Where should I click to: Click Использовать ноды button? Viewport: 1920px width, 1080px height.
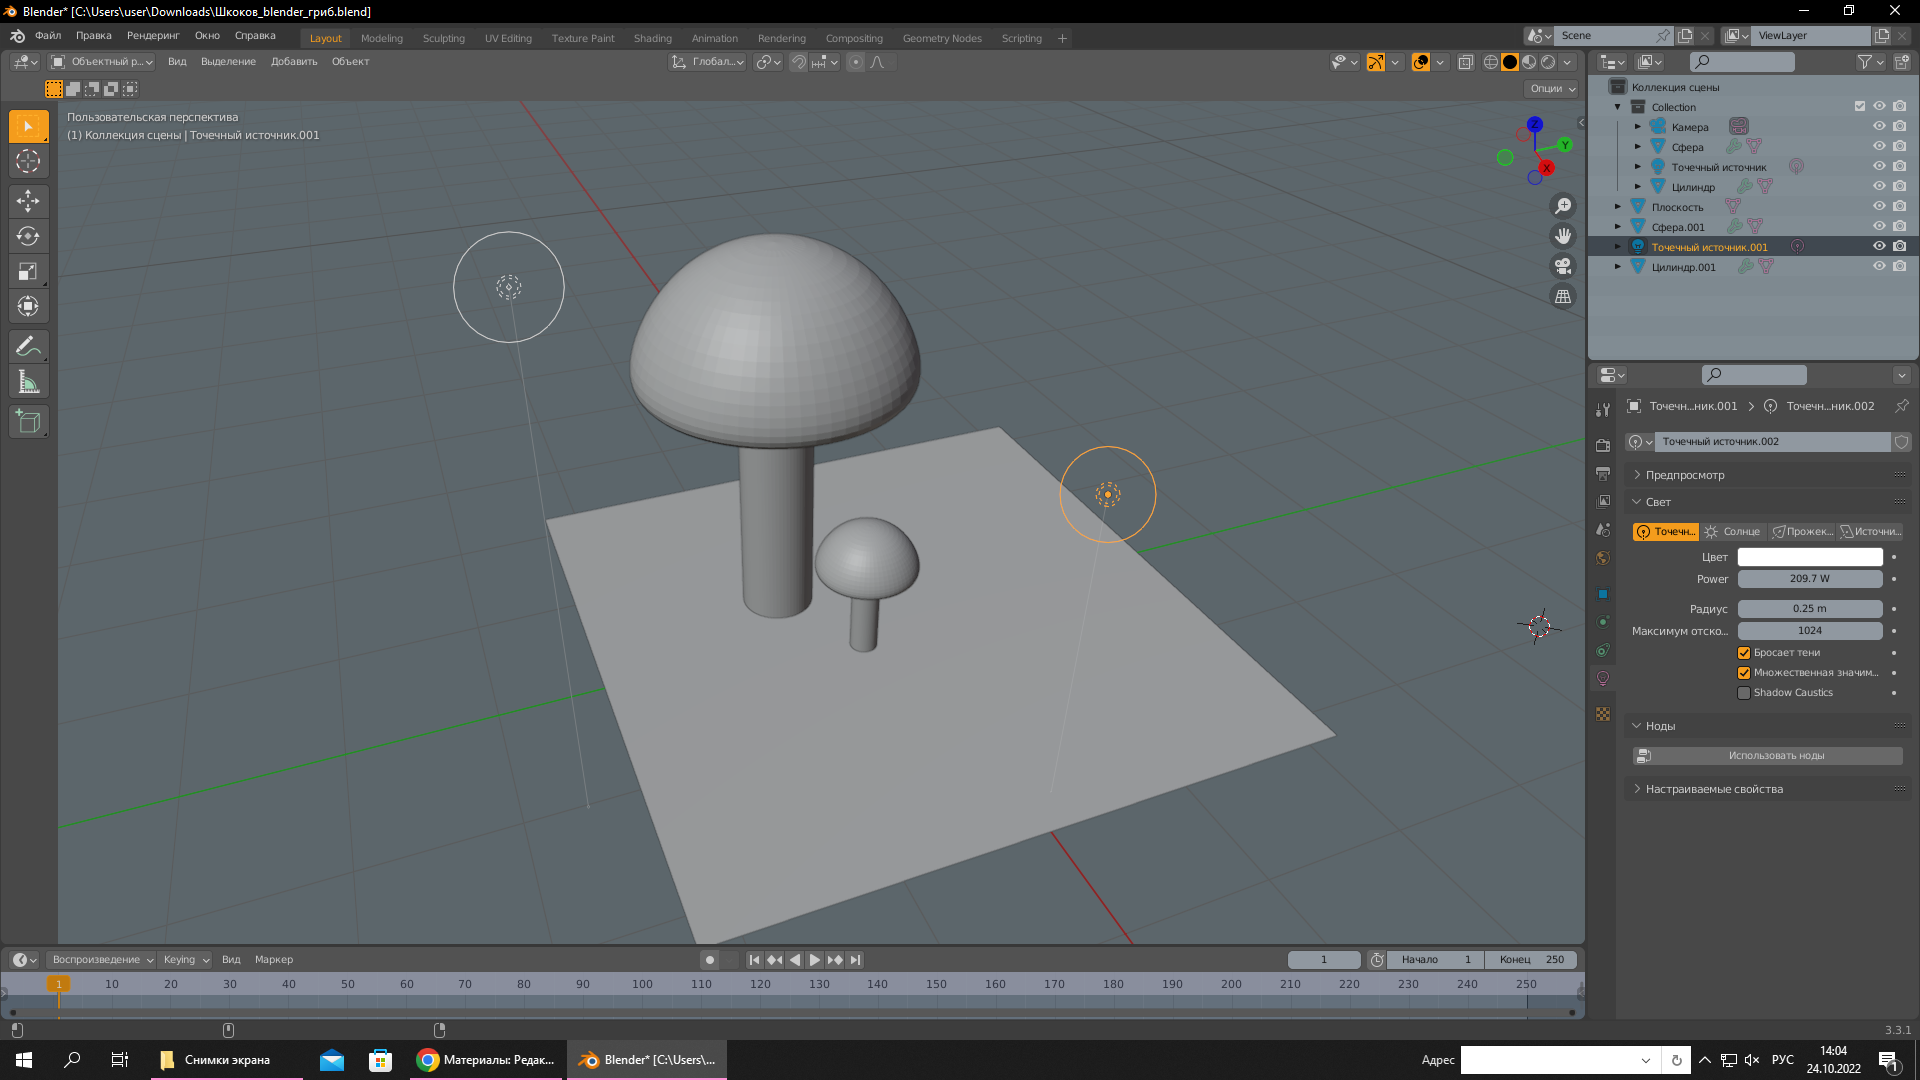tap(1767, 756)
